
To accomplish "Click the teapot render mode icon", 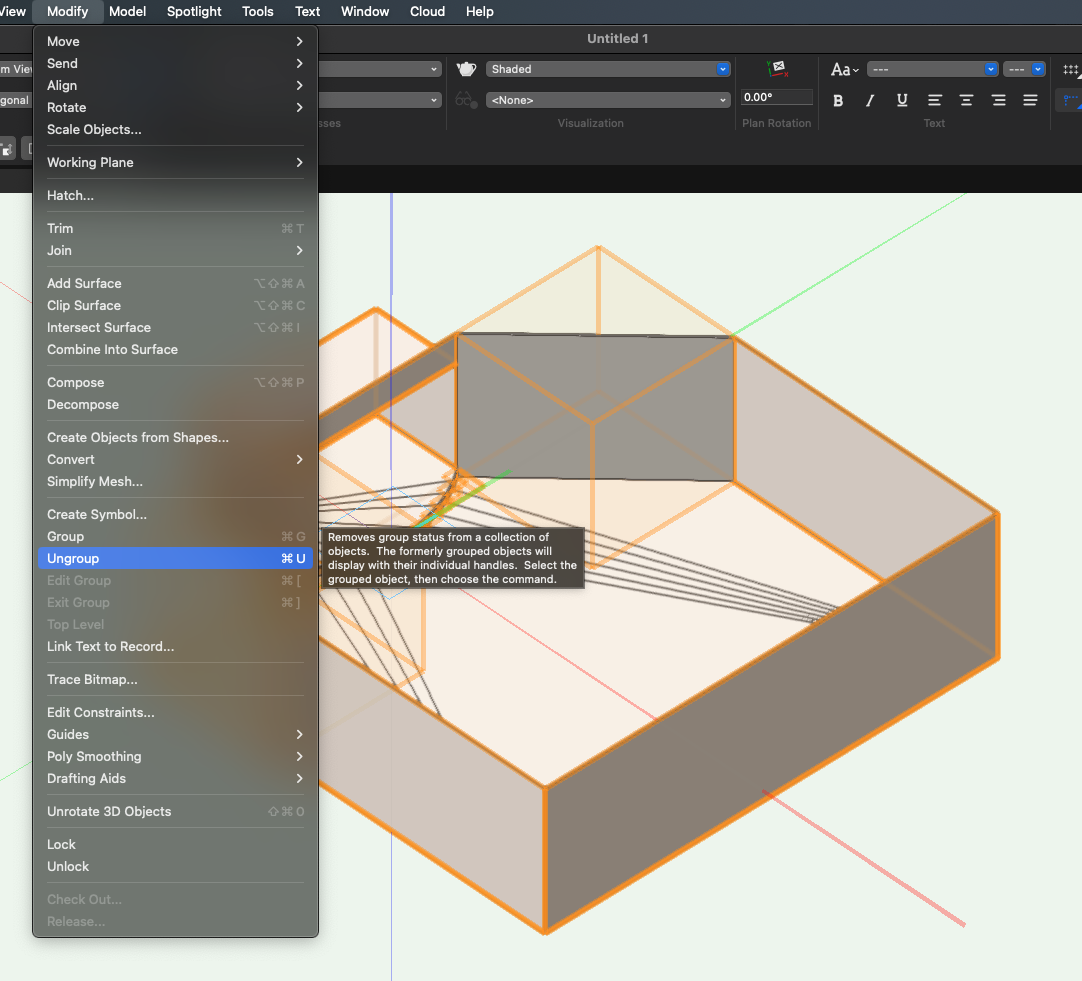I will click(466, 69).
